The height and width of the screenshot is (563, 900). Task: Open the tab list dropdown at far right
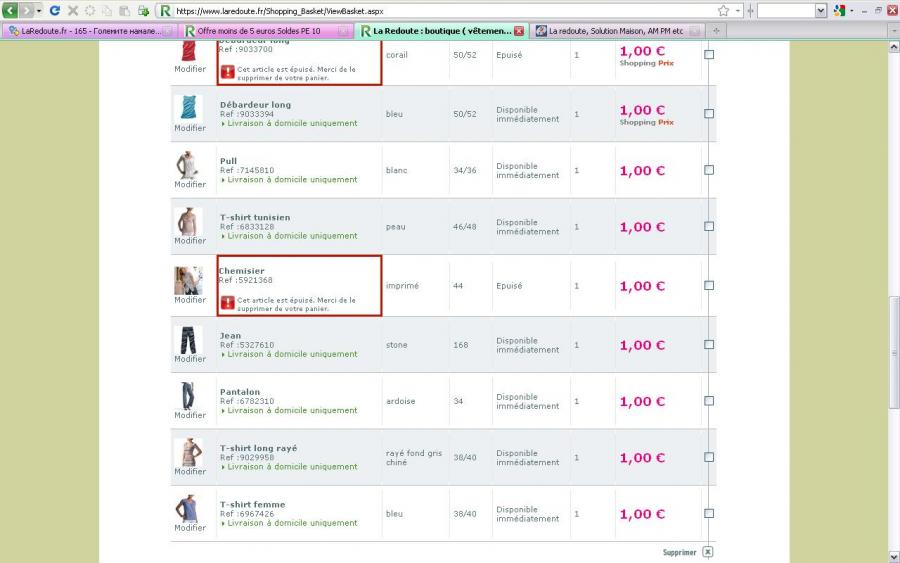click(893, 31)
